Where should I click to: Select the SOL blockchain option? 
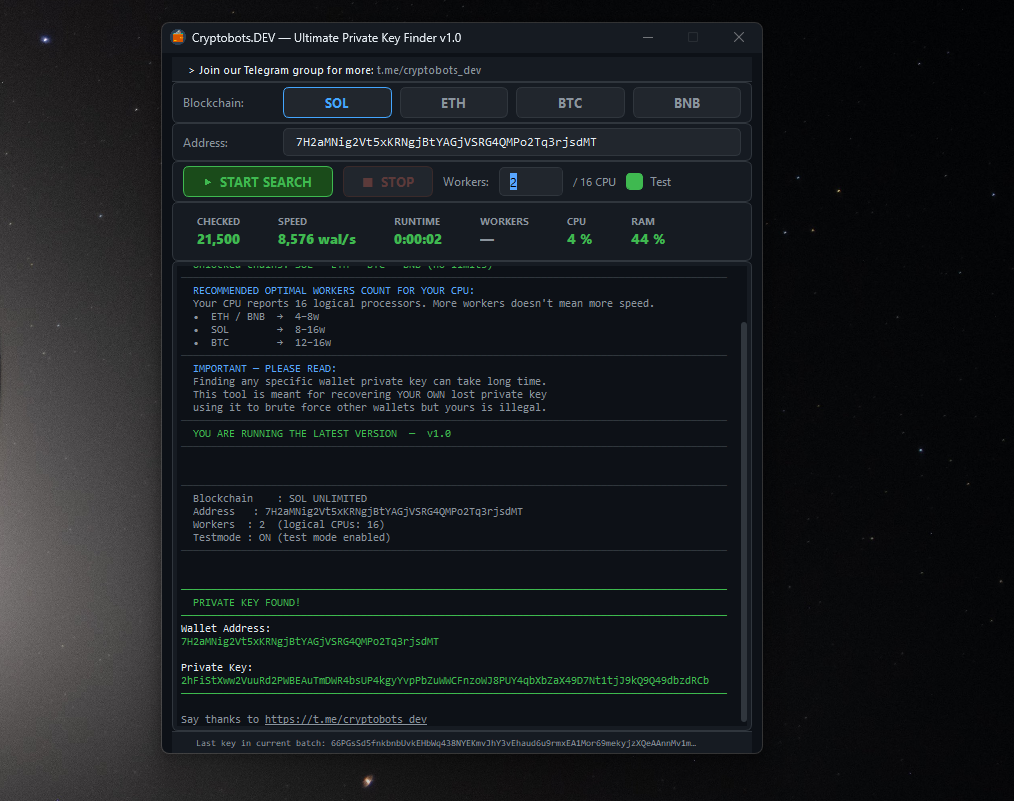[337, 103]
